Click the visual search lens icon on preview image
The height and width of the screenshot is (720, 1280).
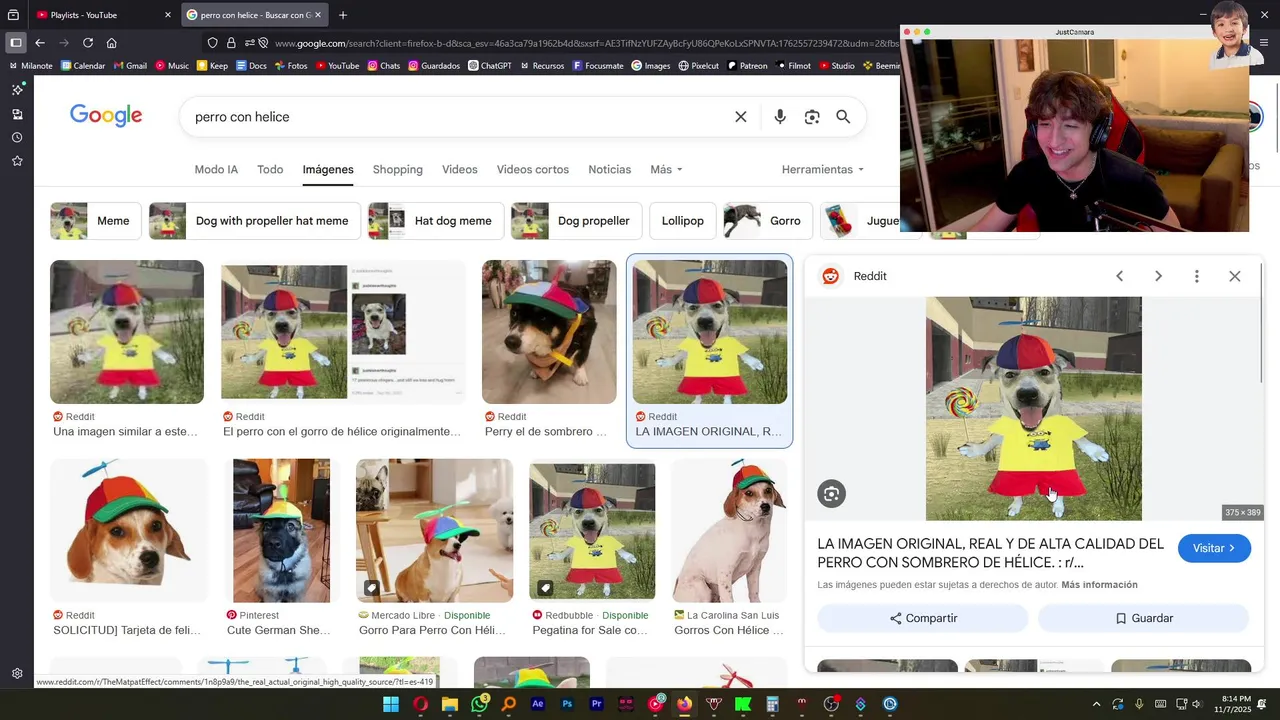(831, 493)
